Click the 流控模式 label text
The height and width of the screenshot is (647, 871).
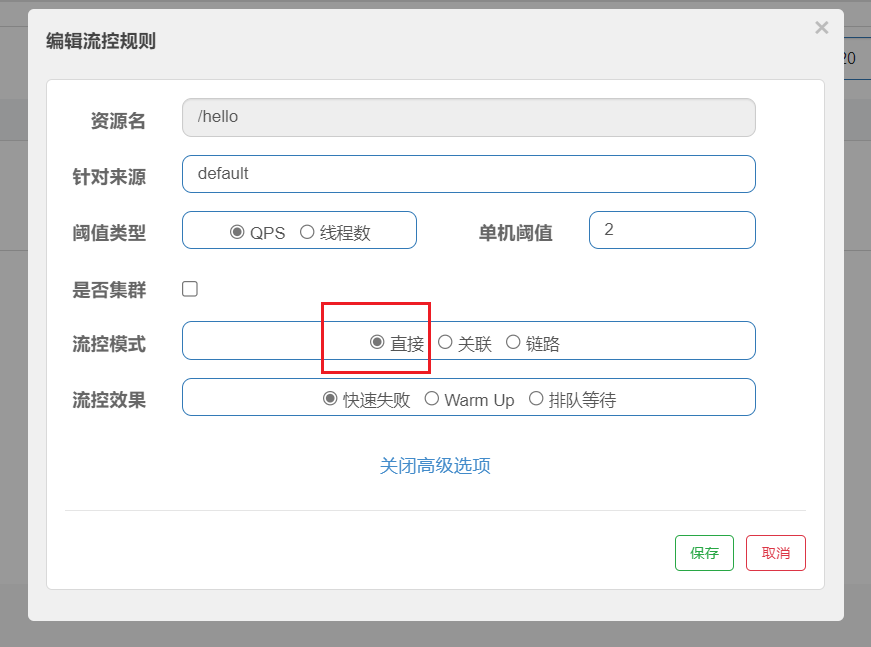point(109,344)
